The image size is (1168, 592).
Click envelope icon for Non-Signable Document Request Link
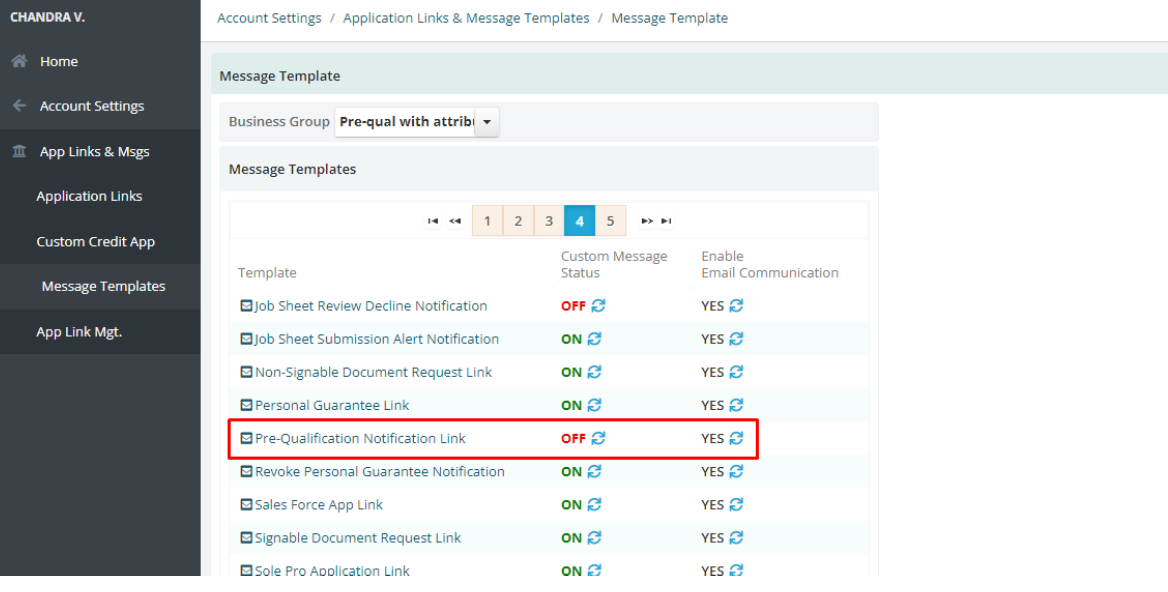tap(246, 372)
